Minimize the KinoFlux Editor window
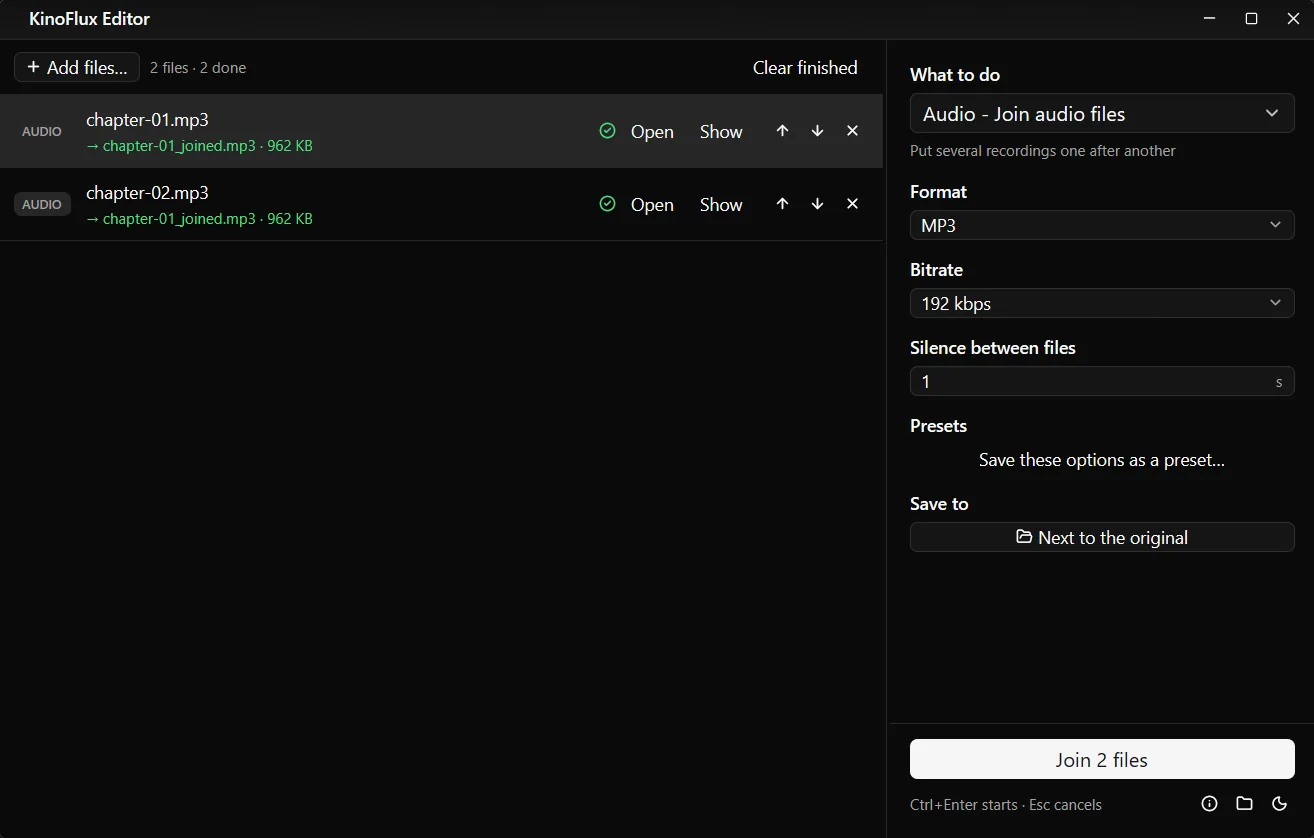This screenshot has width=1314, height=838. [1209, 19]
